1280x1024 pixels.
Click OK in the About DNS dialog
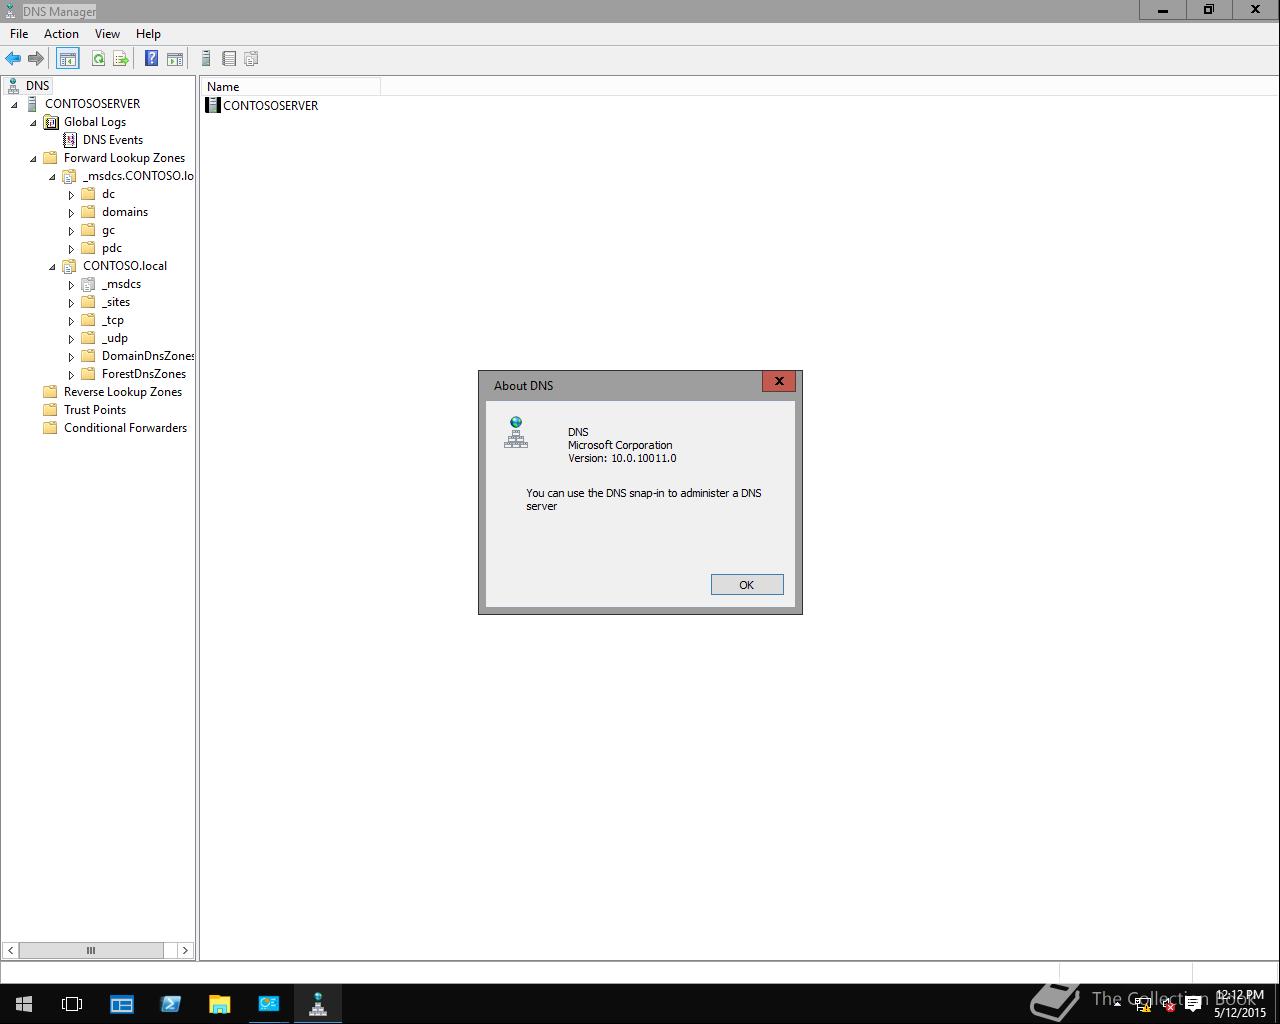click(x=747, y=585)
